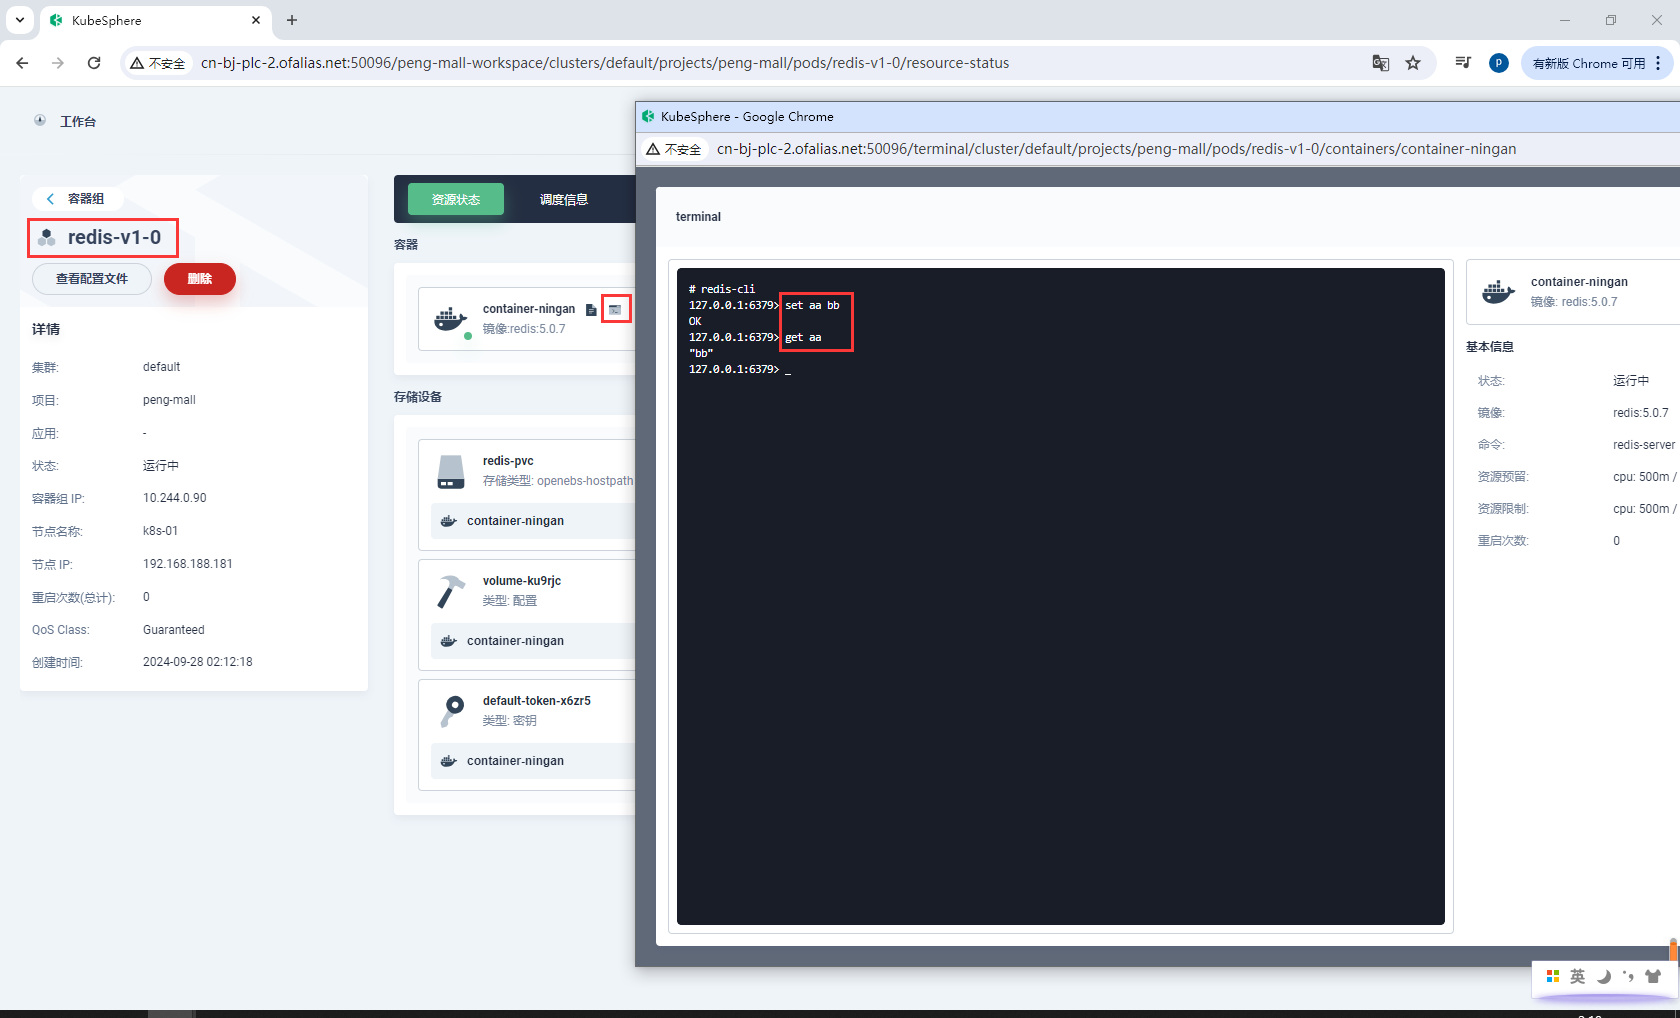1680x1018 pixels.
Task: Click the command value redis-server in terminal window
Action: pos(1644,445)
